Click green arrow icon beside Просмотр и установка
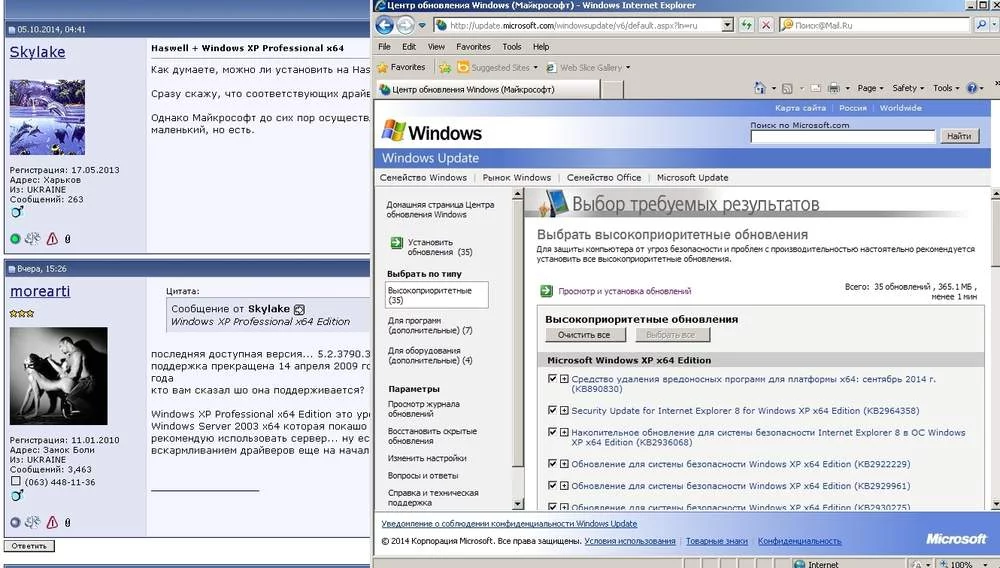 coord(546,291)
